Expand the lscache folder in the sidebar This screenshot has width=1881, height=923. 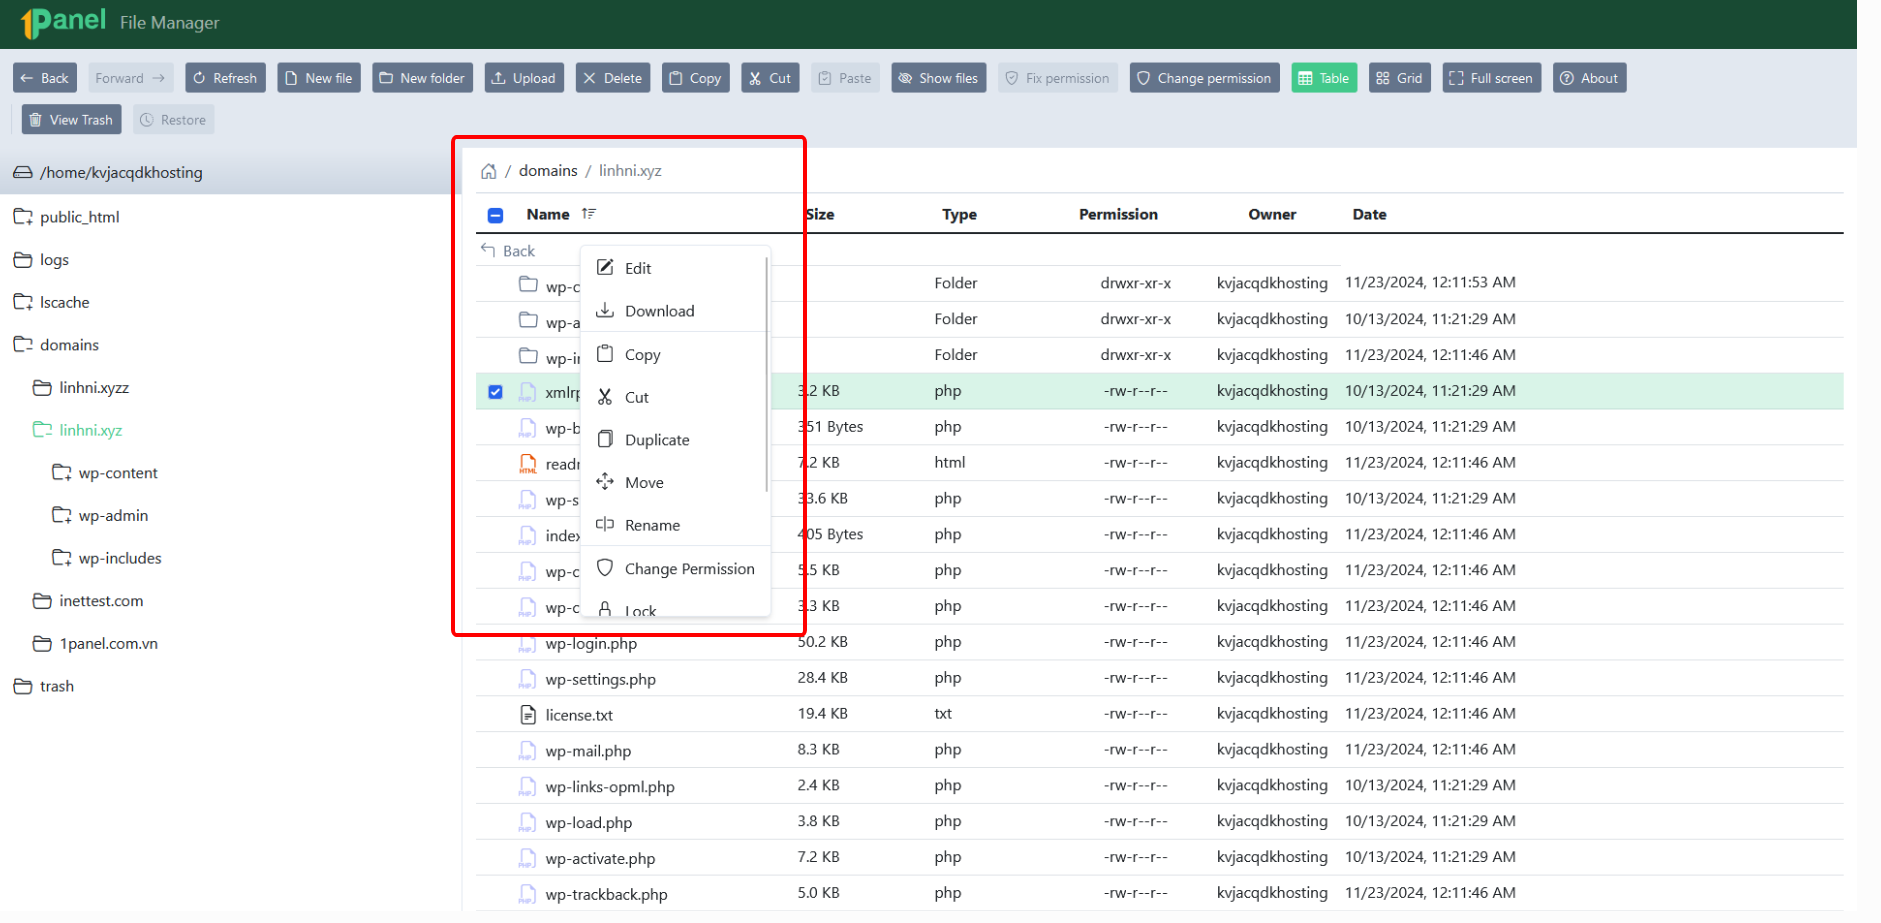(23, 302)
